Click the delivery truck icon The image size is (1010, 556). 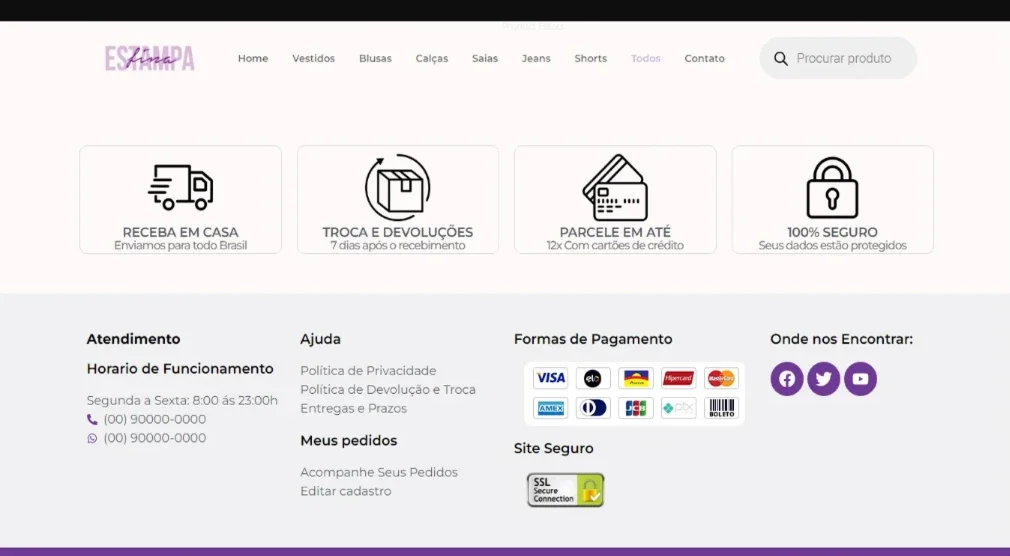tap(180, 187)
